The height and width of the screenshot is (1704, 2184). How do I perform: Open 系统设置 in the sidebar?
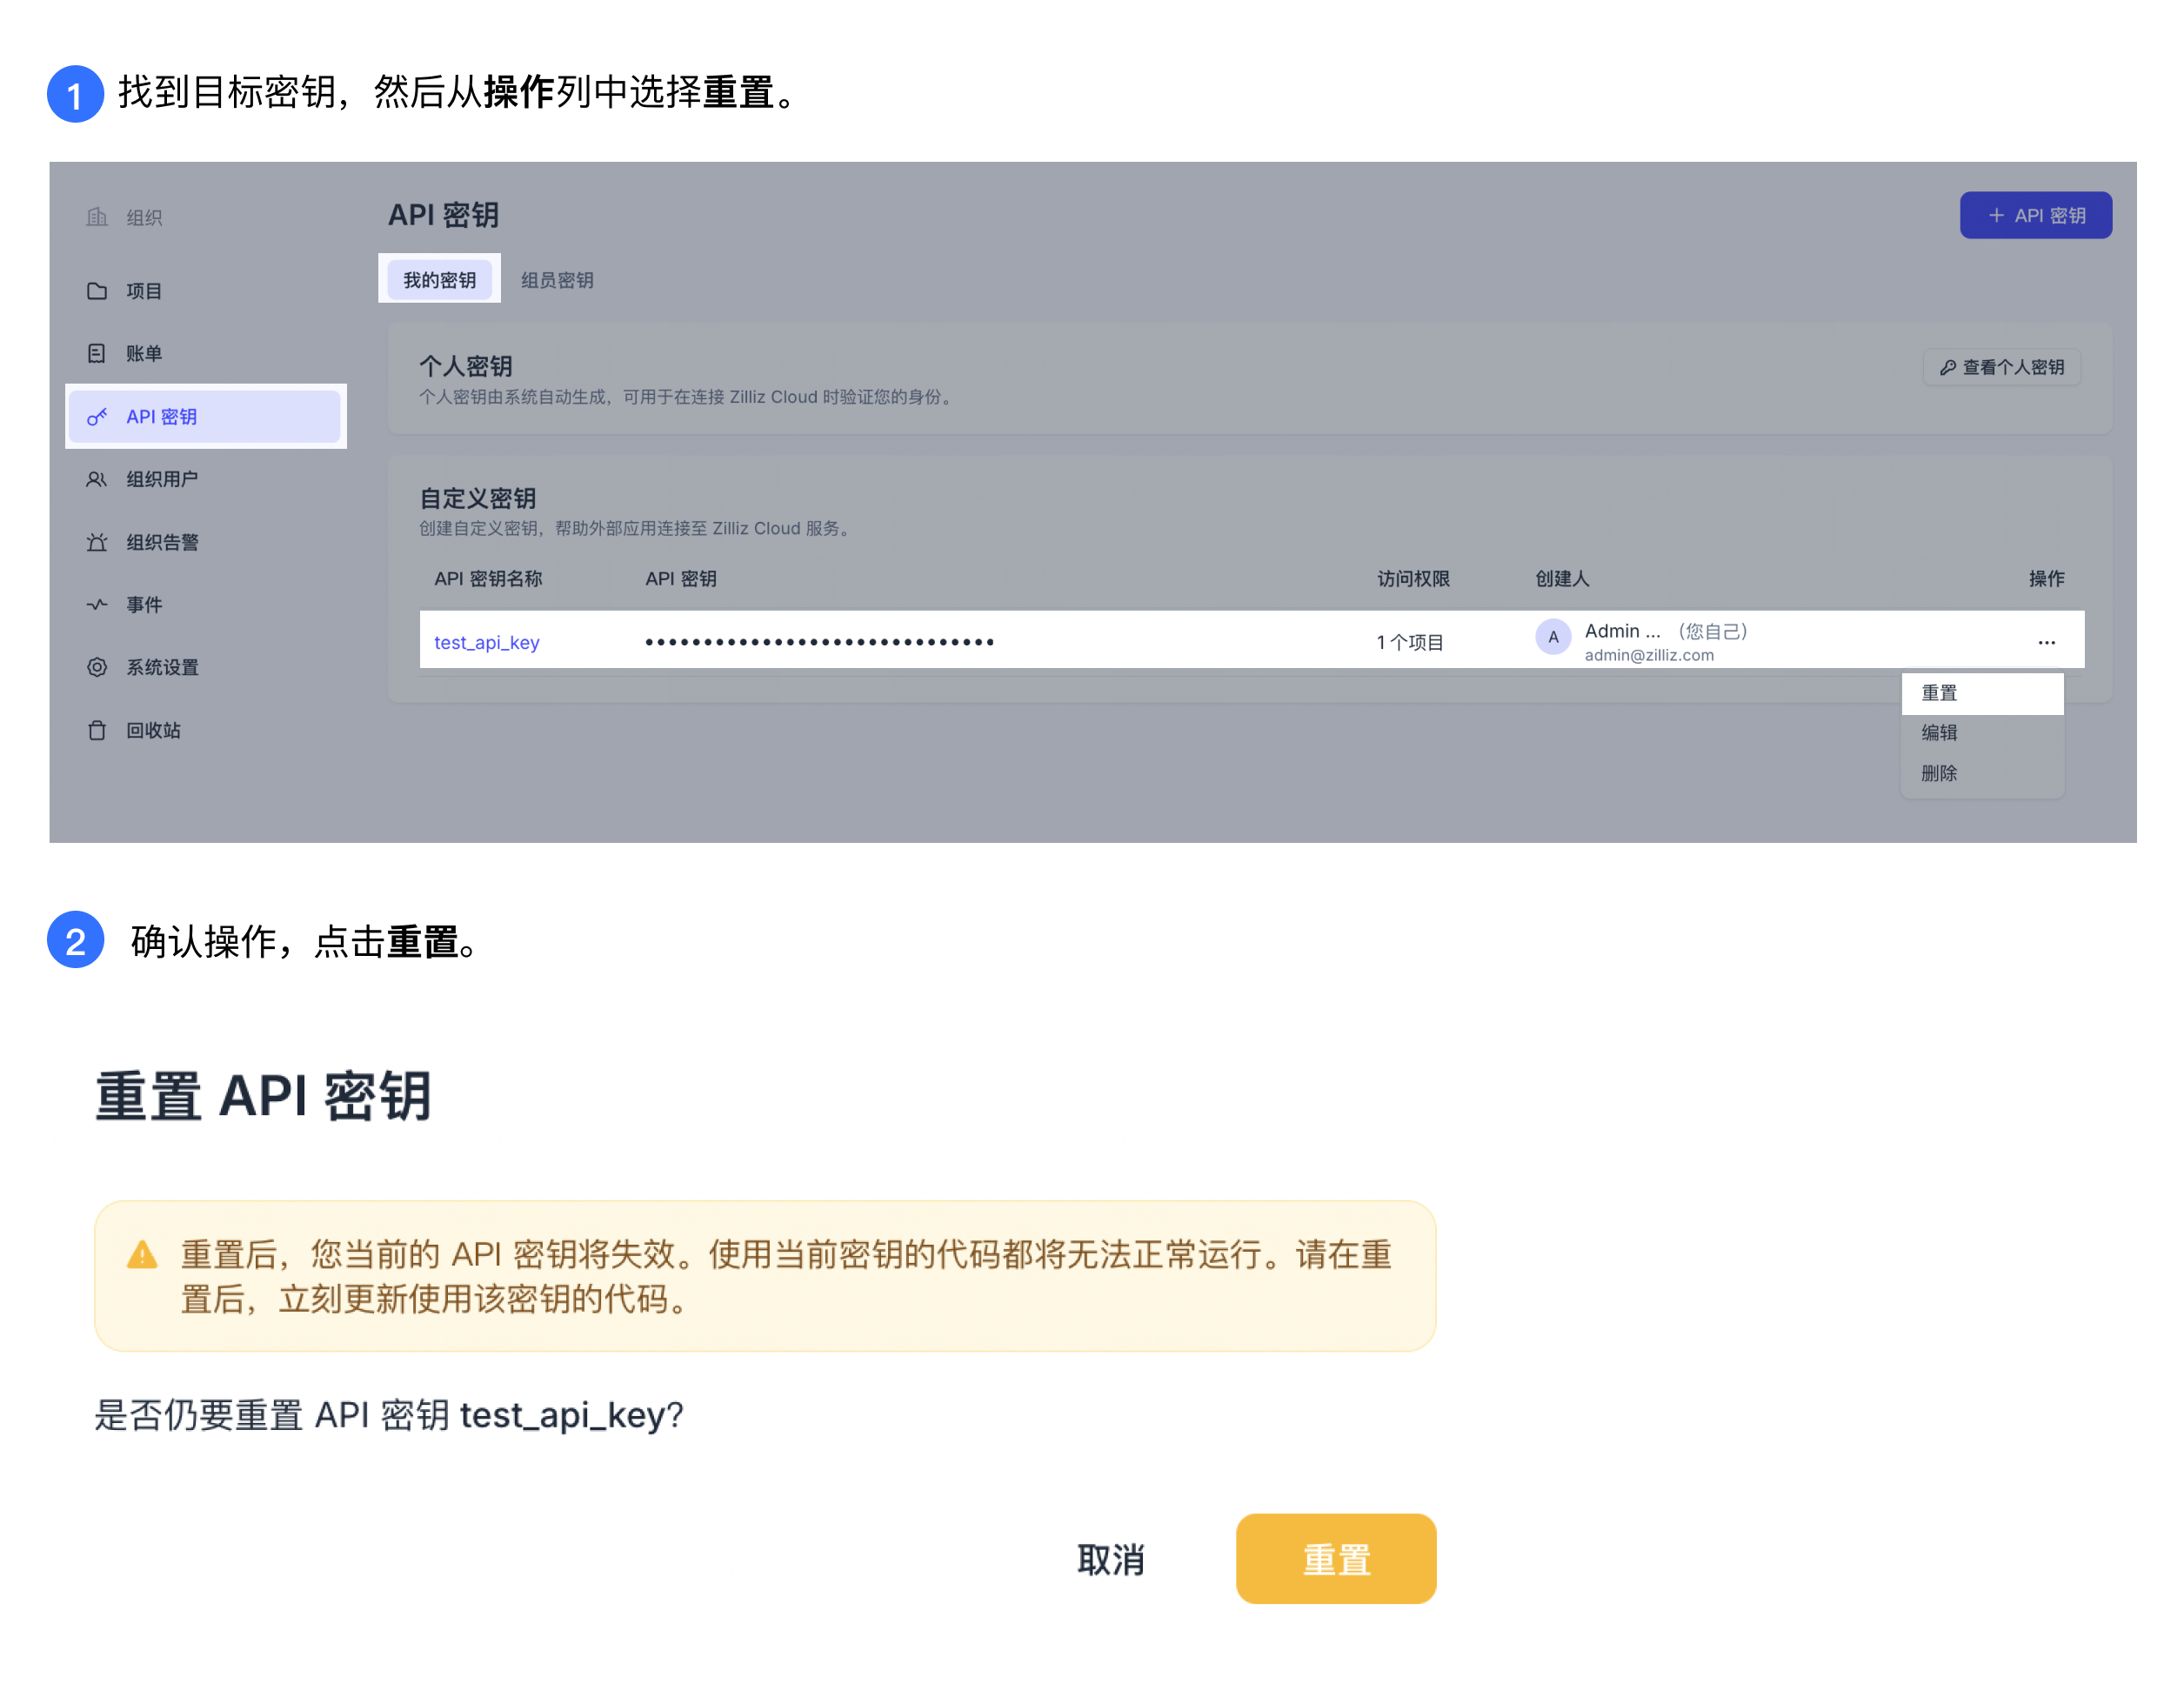tap(205, 668)
